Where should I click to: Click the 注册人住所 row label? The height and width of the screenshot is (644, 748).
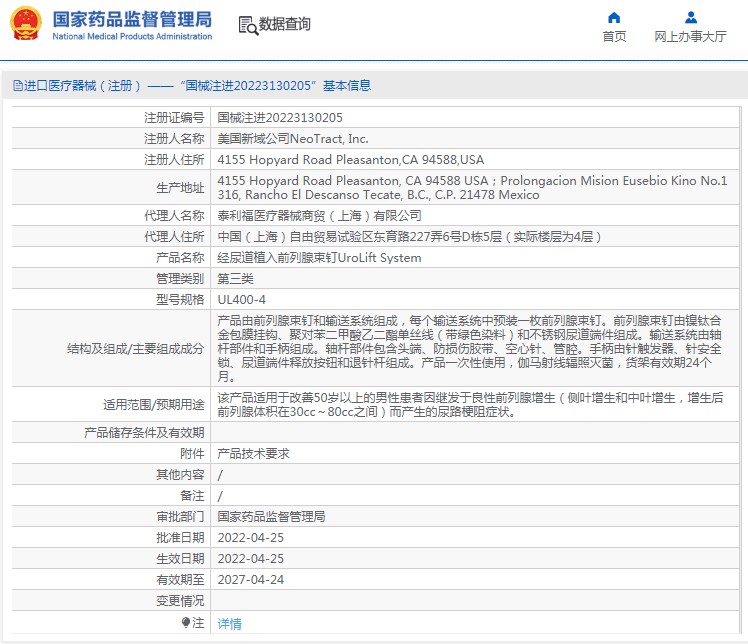click(x=174, y=160)
